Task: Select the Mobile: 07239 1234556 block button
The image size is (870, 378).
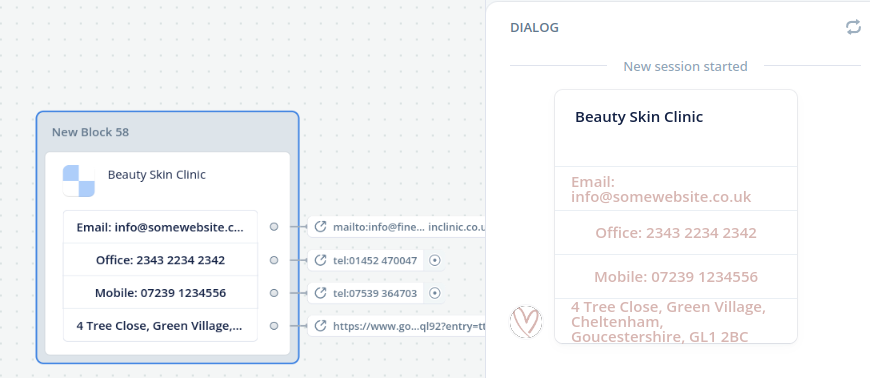Action: 160,293
